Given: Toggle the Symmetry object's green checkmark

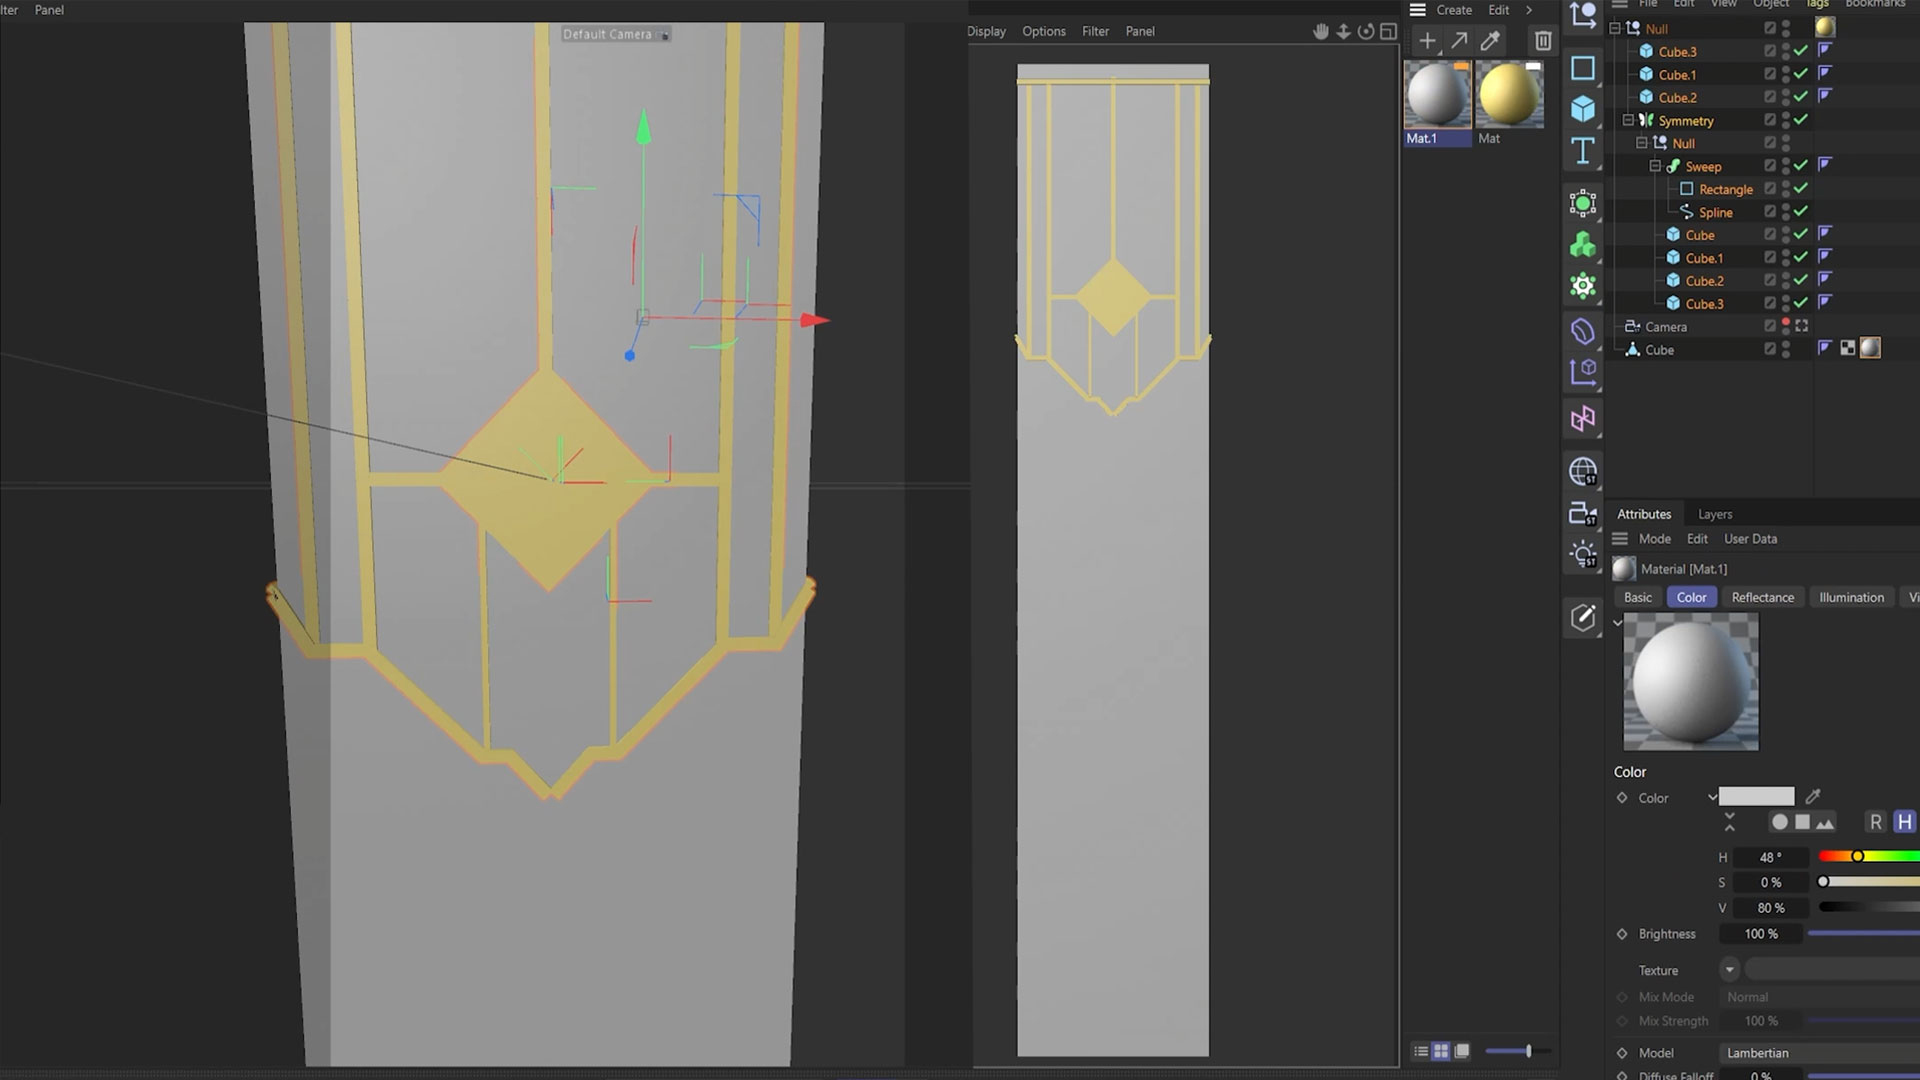Looking at the screenshot, I should [1801, 120].
